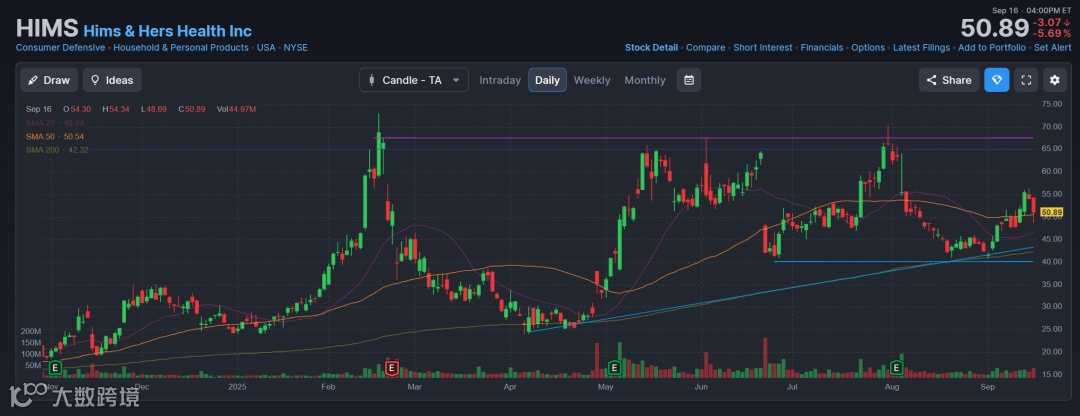Click the SMA 20 indicator label
The image size is (1080, 416).
[x=54, y=123]
